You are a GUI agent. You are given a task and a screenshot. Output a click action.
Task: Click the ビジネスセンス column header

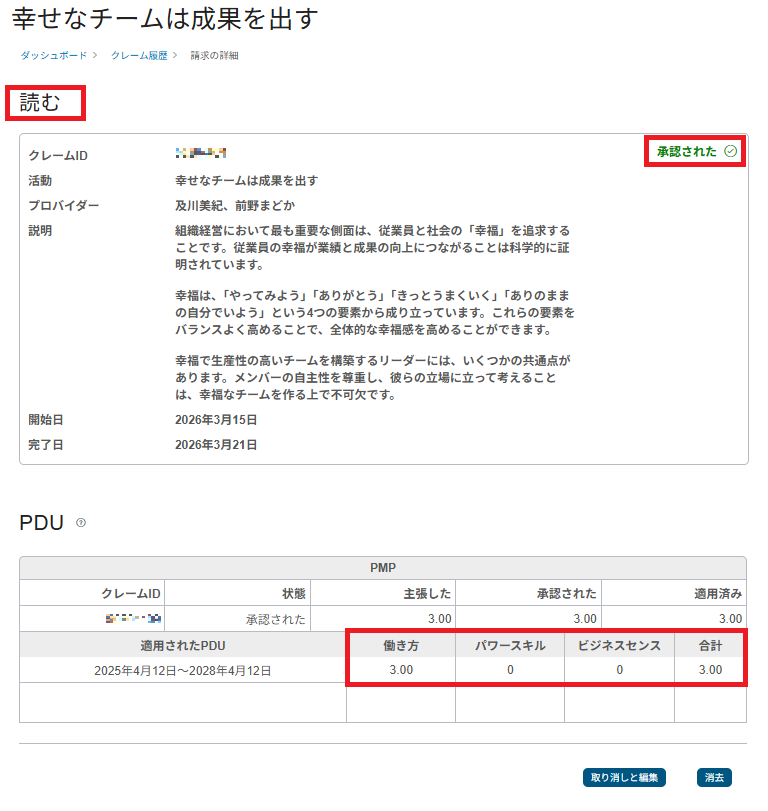pos(619,646)
